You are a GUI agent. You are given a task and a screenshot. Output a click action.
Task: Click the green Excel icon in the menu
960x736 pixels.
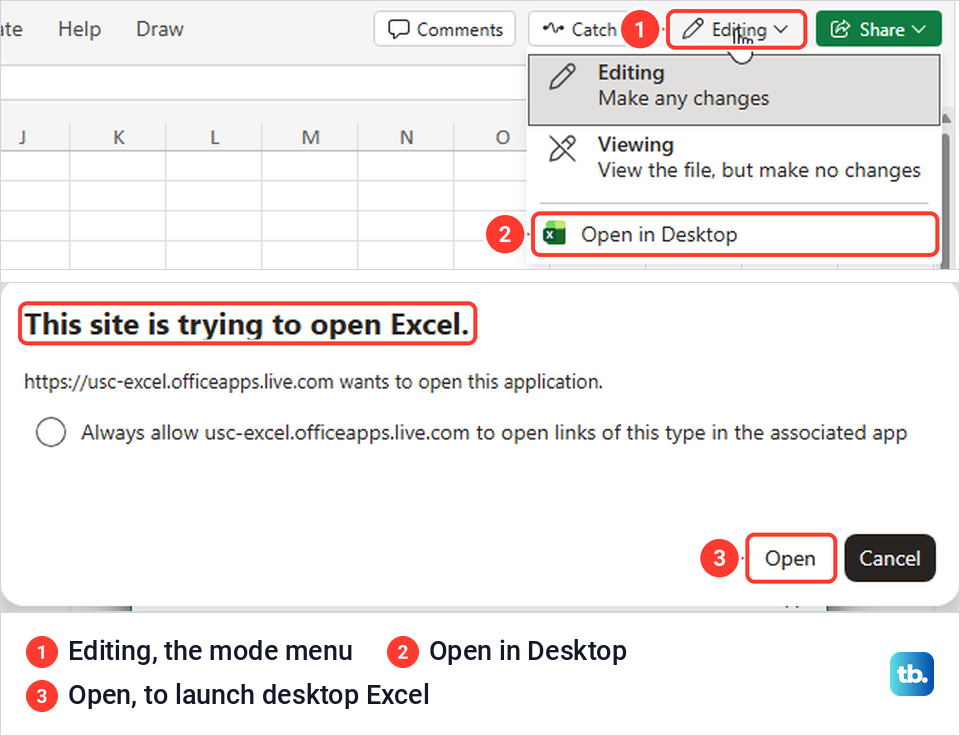coord(555,233)
